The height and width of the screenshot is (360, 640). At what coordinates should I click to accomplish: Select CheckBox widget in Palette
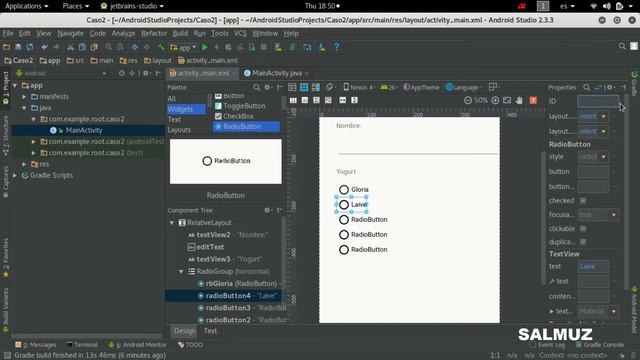coord(234,116)
